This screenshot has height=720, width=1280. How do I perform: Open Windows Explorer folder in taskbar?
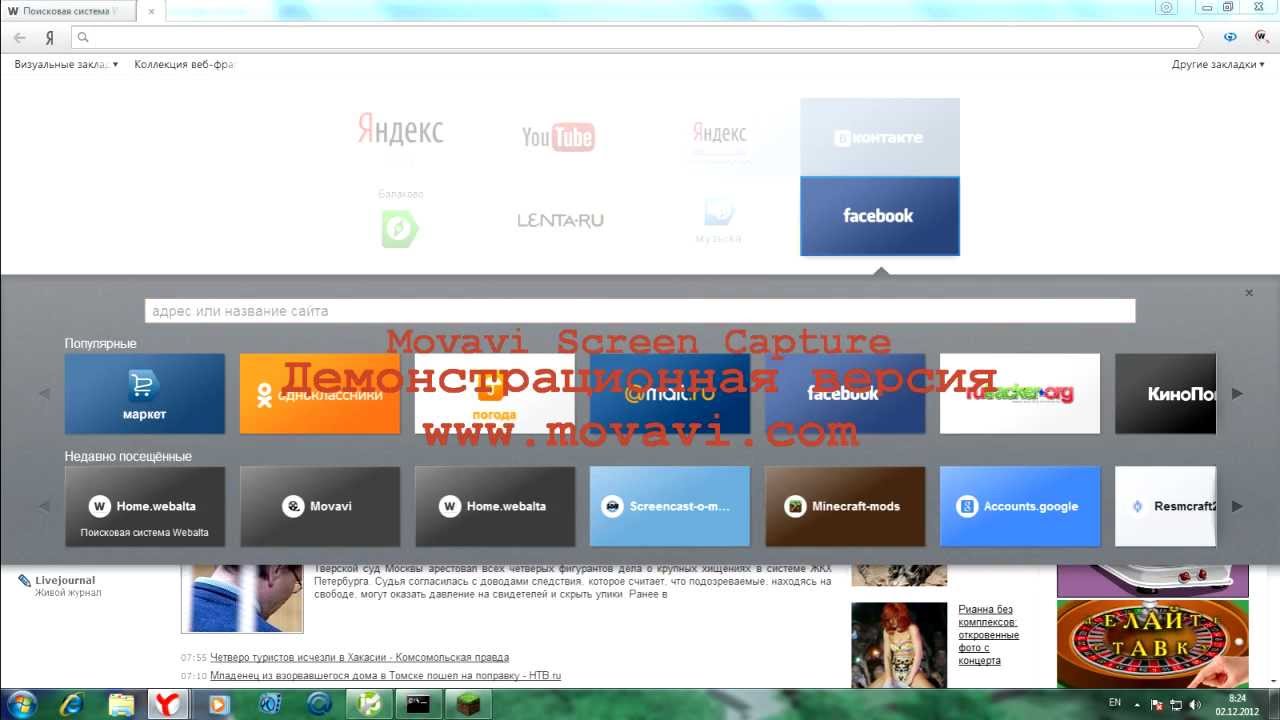coord(120,704)
